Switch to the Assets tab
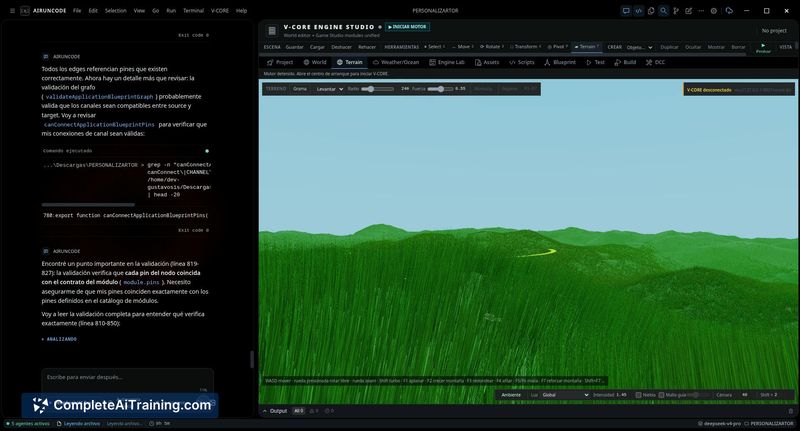 point(487,62)
